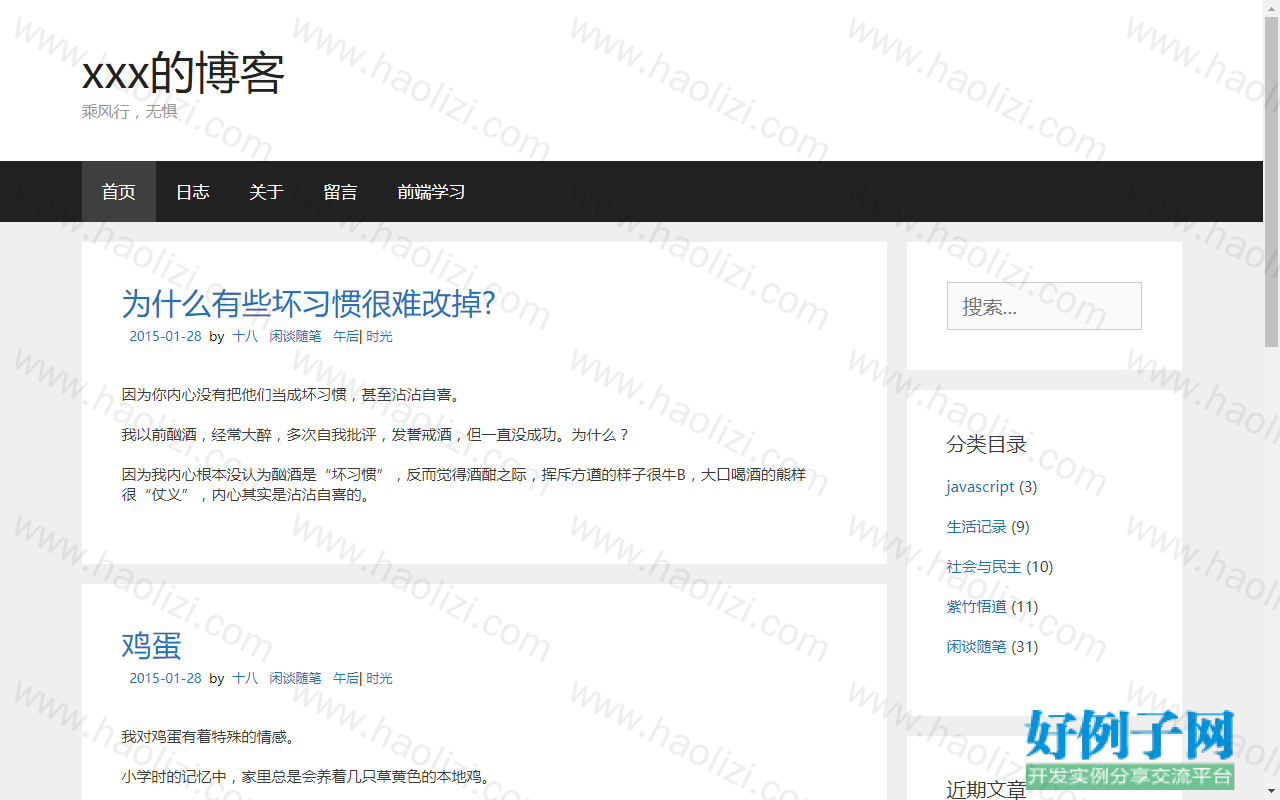Click paragraph 因为你内心没有把他们当成坏习惯
The width and height of the screenshot is (1280, 800).
pos(293,396)
